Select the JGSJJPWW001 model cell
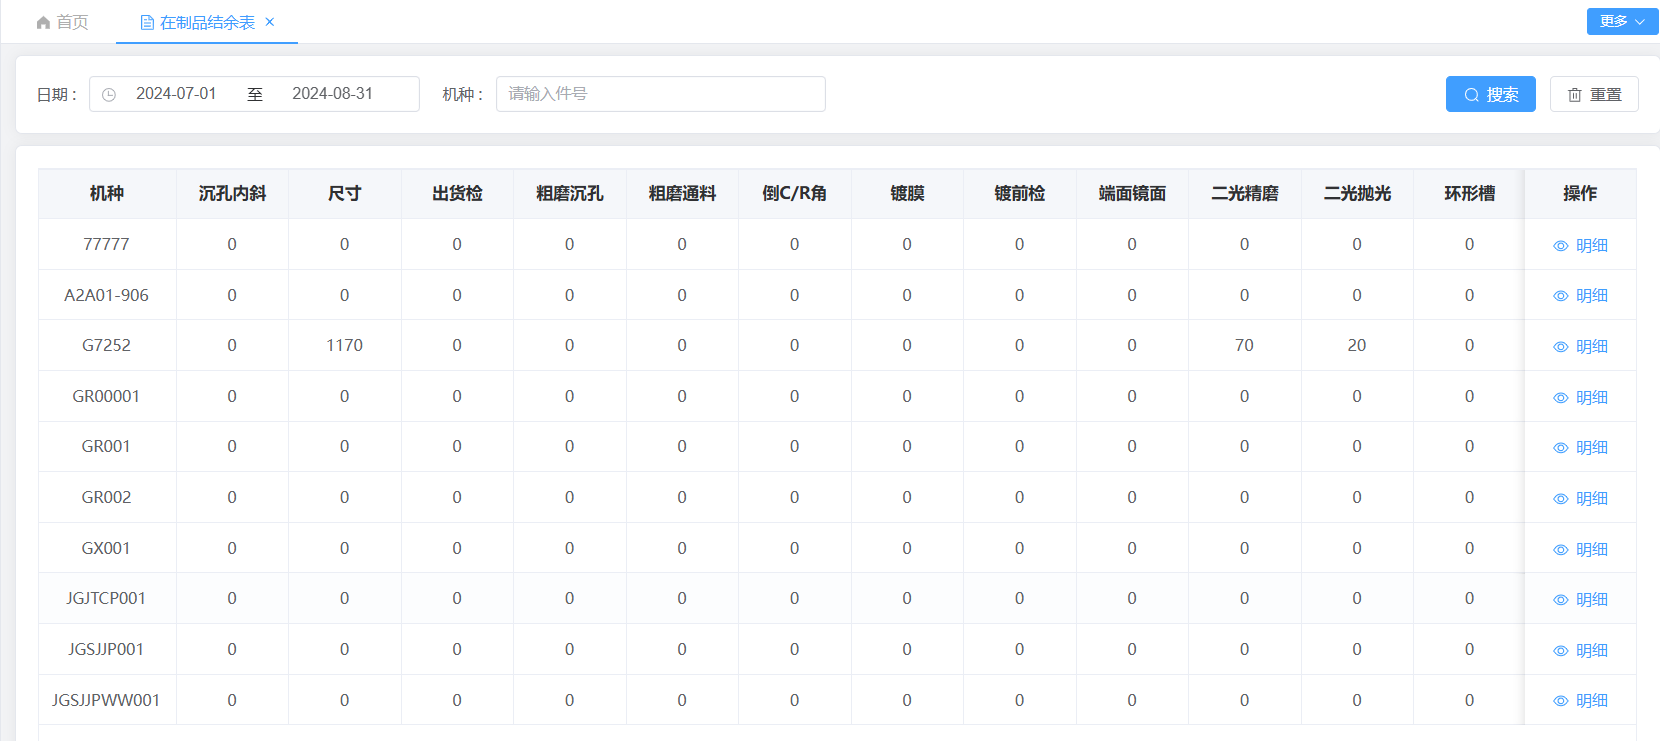Screen dimensions: 1660x741 coord(106,700)
